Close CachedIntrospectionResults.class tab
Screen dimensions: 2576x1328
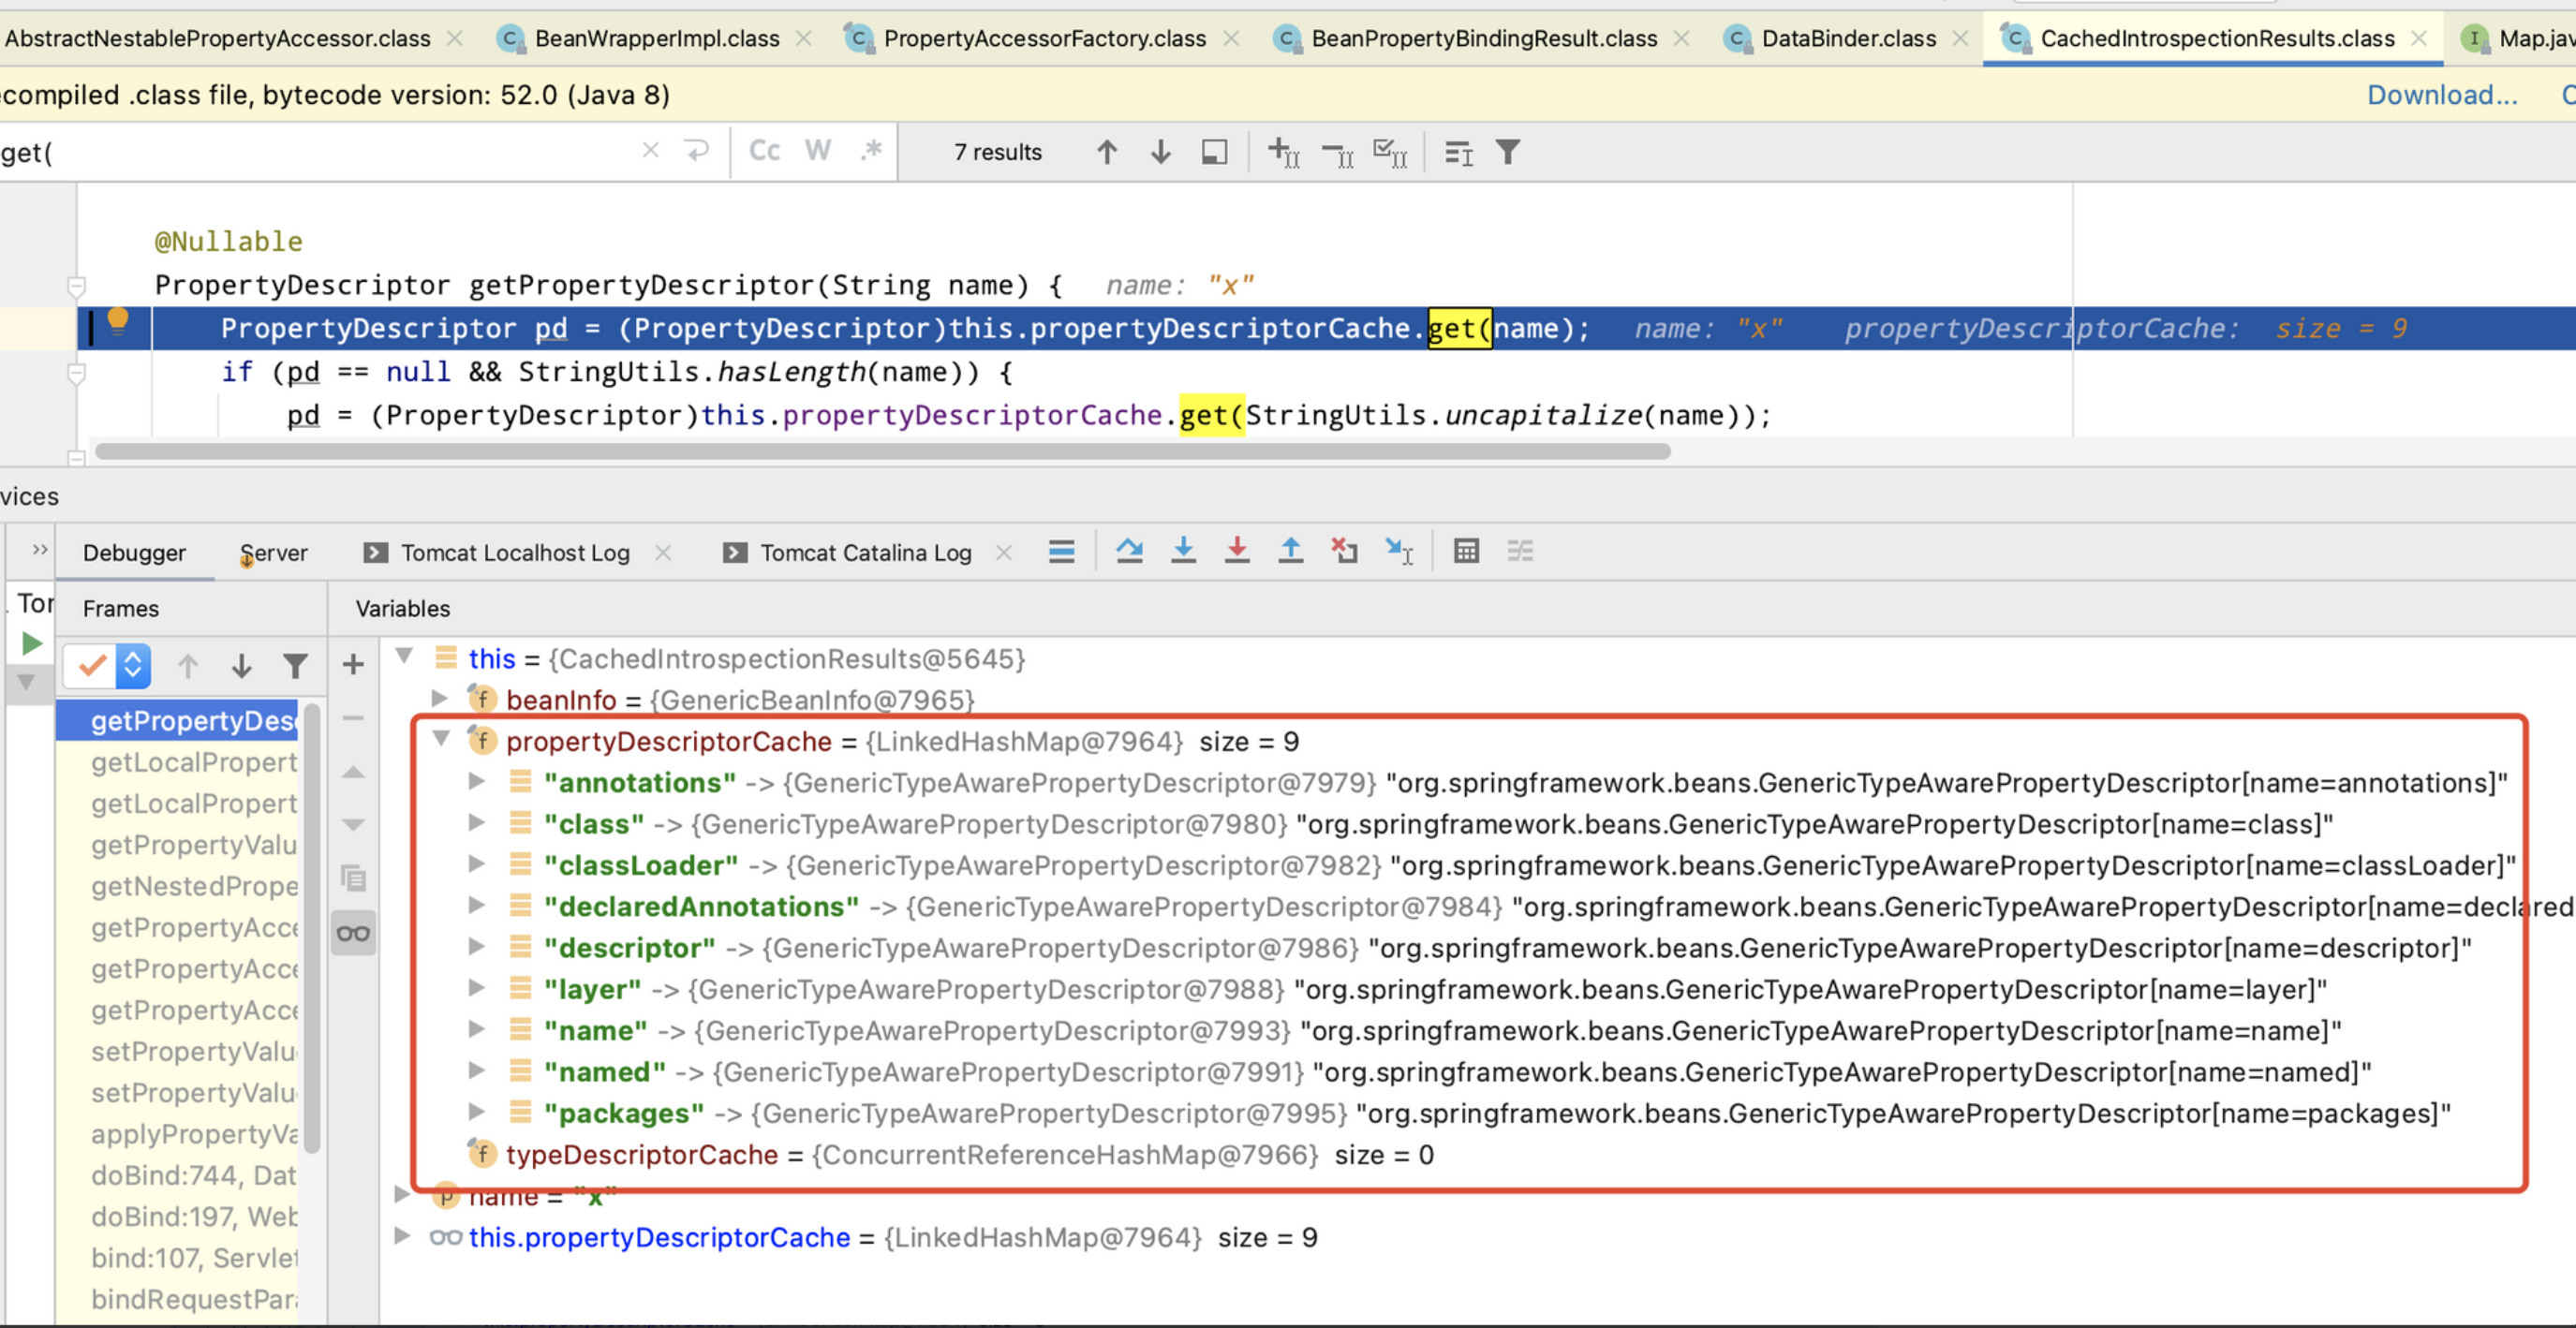2419,38
